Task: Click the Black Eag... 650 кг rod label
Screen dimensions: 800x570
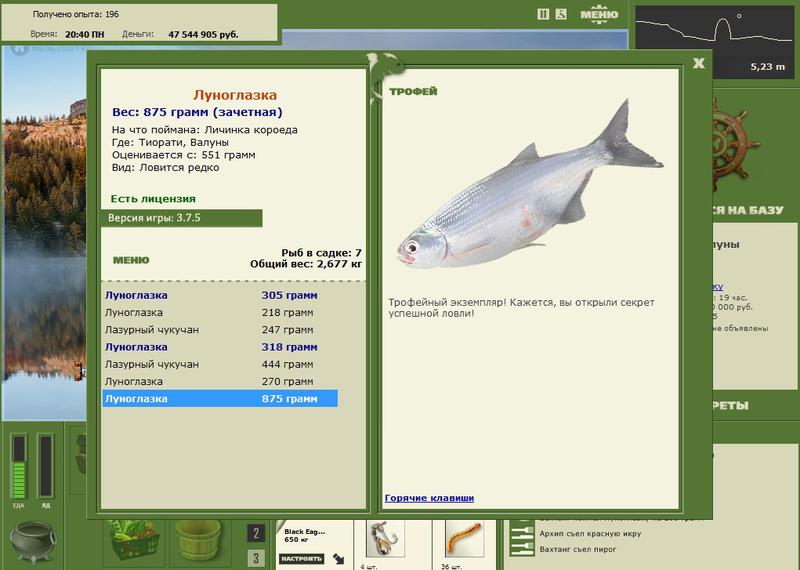Action: coord(304,535)
